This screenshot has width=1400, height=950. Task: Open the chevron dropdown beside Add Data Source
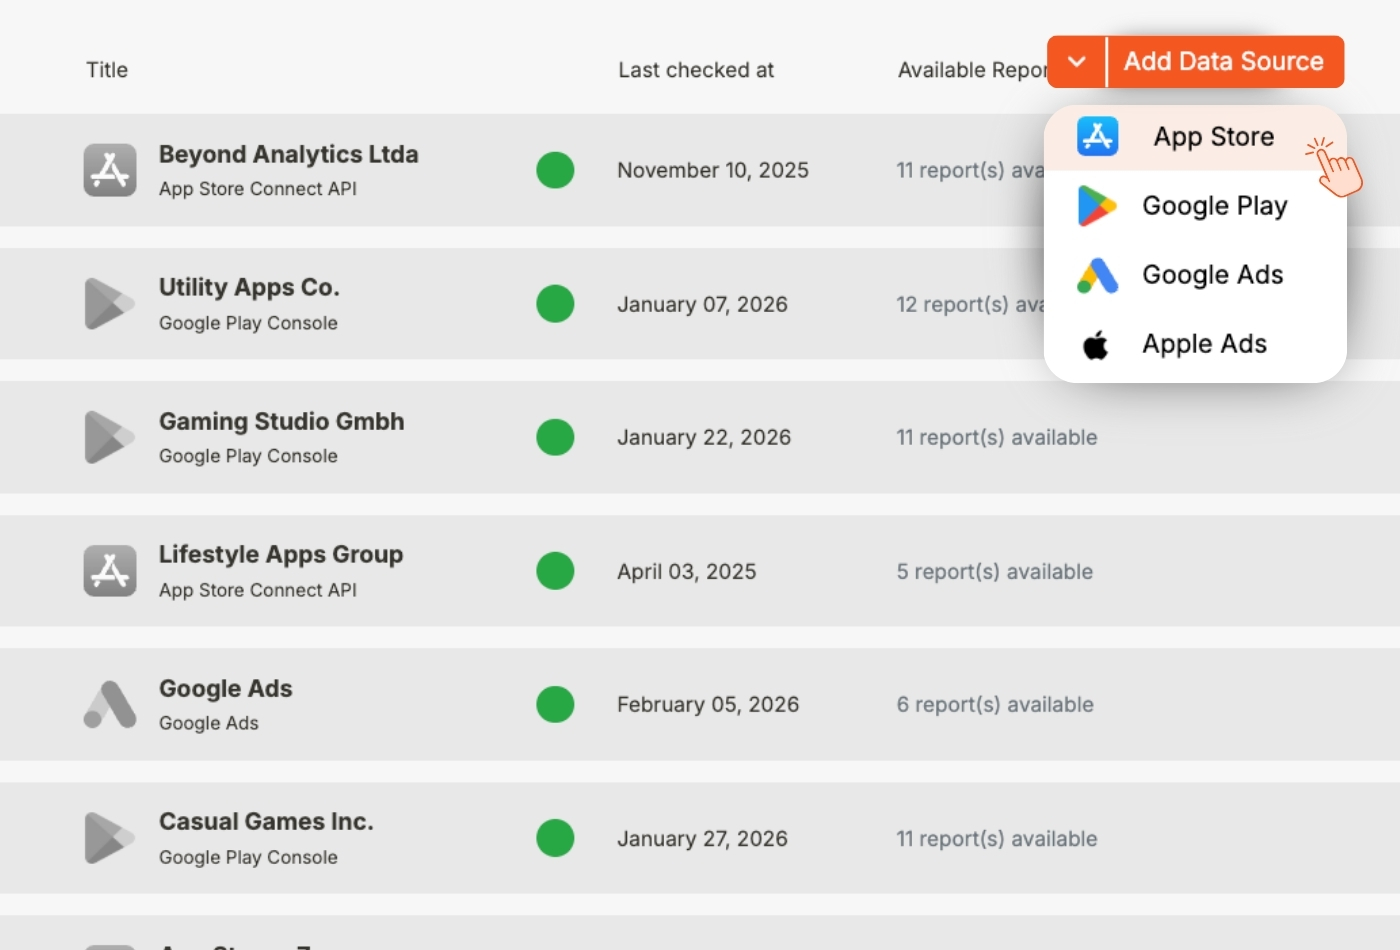pos(1076,61)
